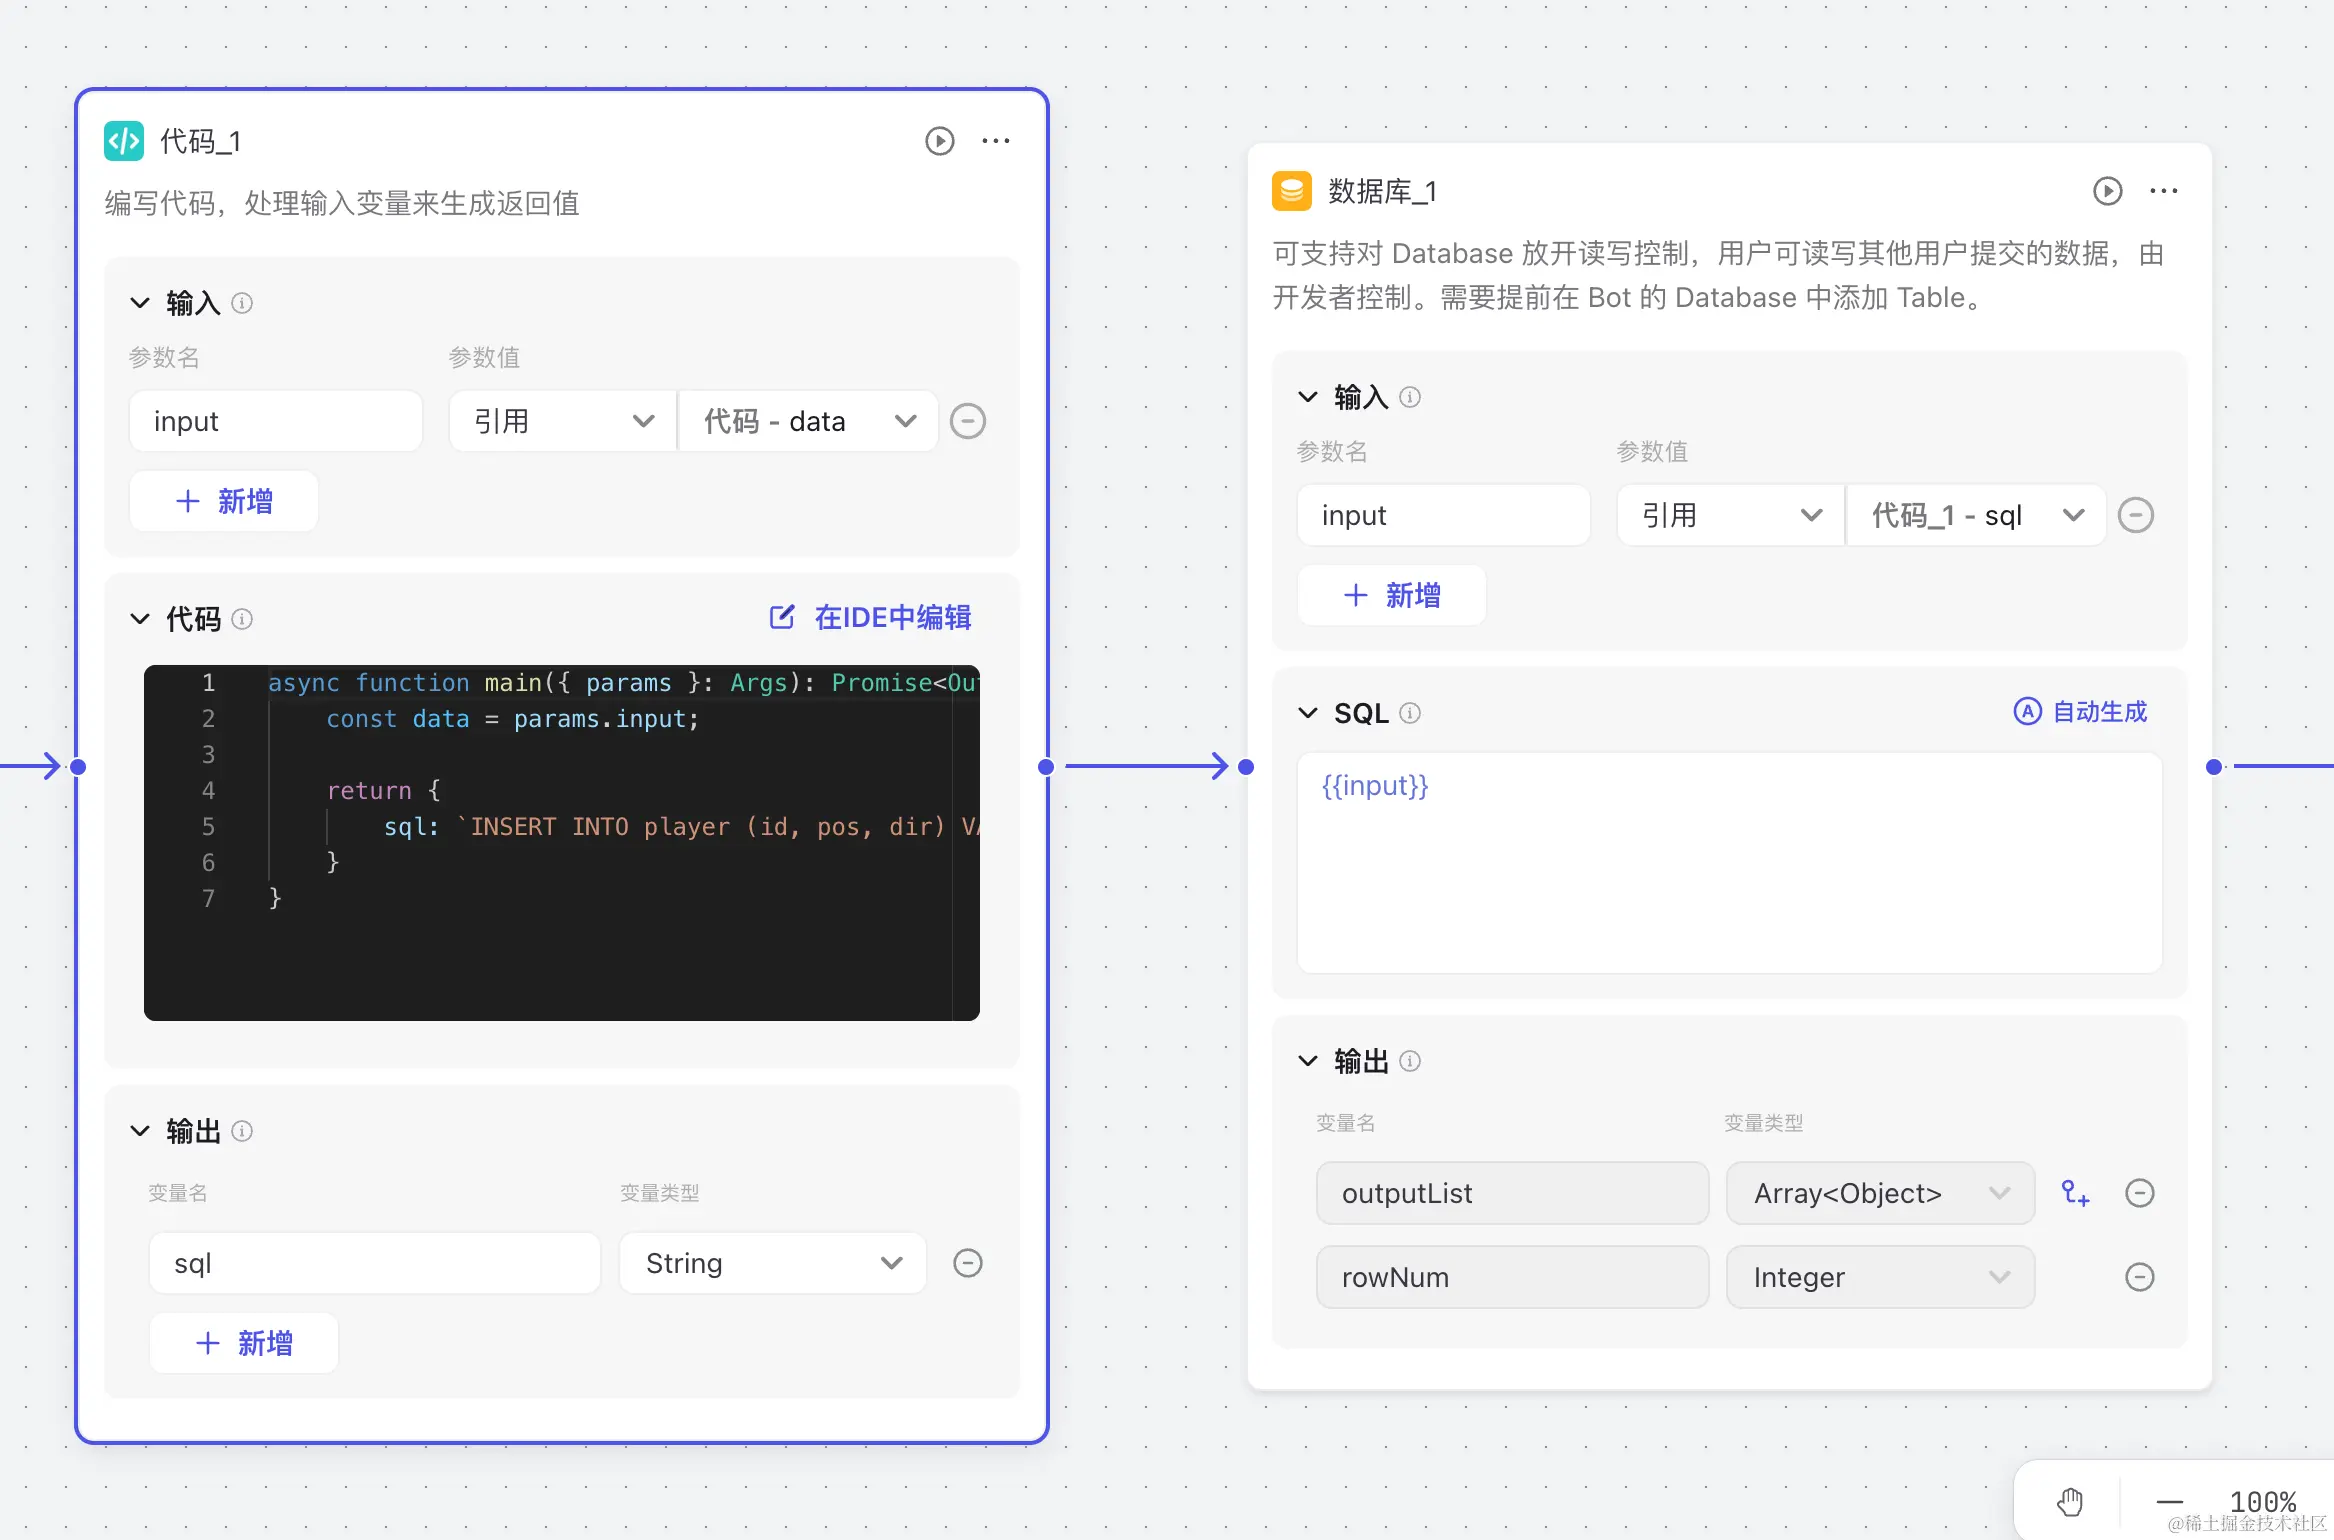This screenshot has width=2334, height=1540.
Task: Delete the rowNum output variable
Action: 2139,1277
